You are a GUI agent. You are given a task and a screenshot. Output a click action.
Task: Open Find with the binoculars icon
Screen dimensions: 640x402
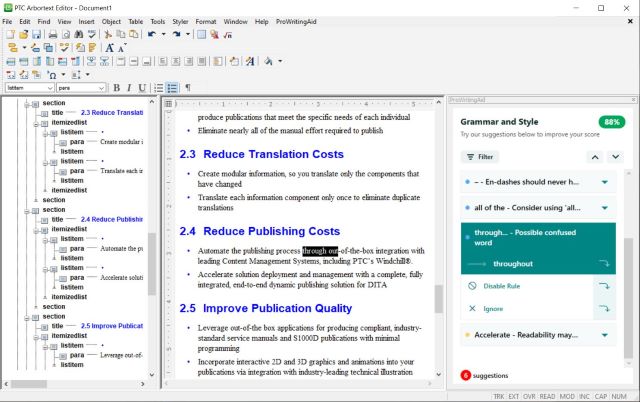[78, 35]
